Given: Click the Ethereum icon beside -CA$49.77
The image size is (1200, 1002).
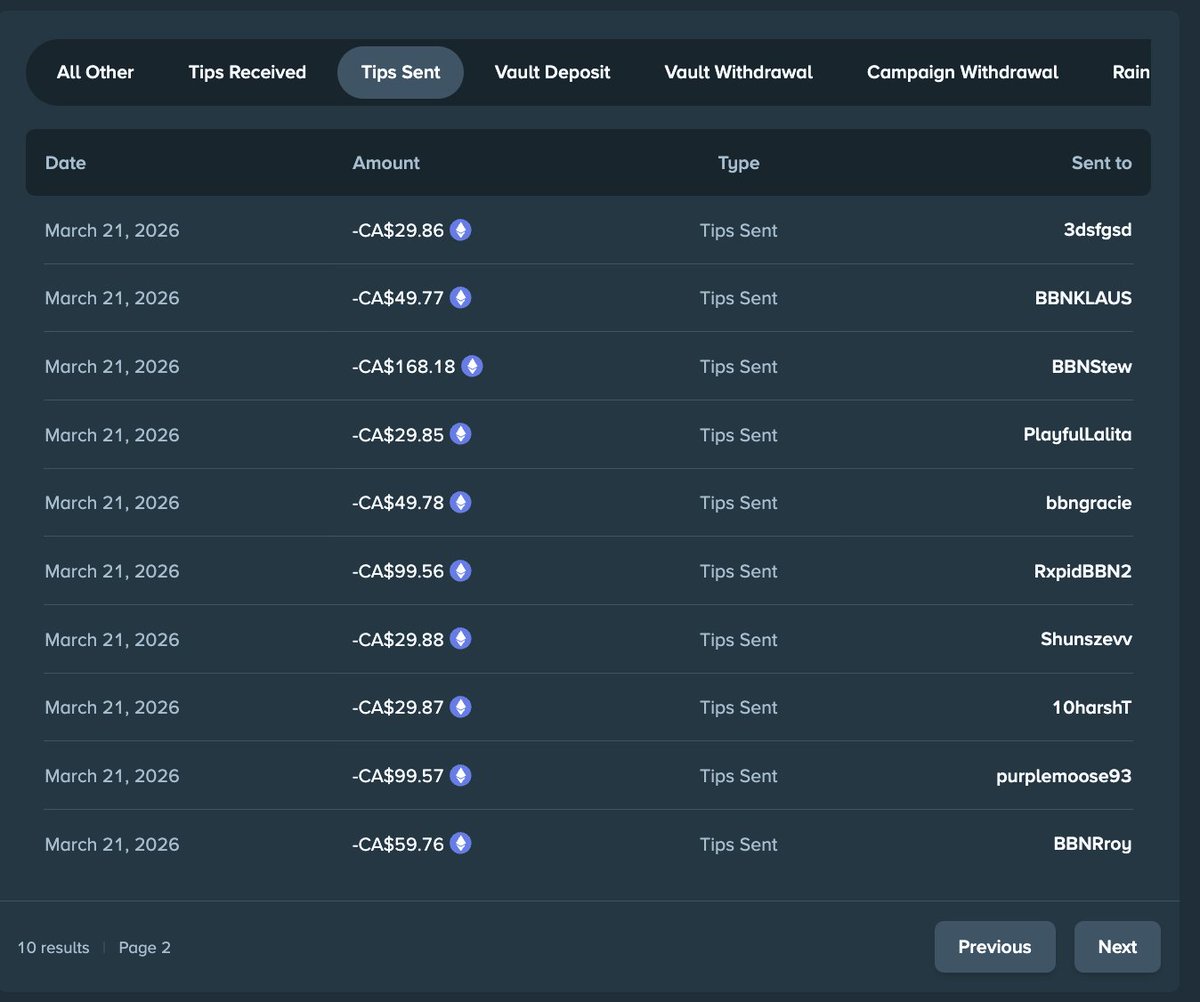Looking at the screenshot, I should pyautogui.click(x=460, y=298).
